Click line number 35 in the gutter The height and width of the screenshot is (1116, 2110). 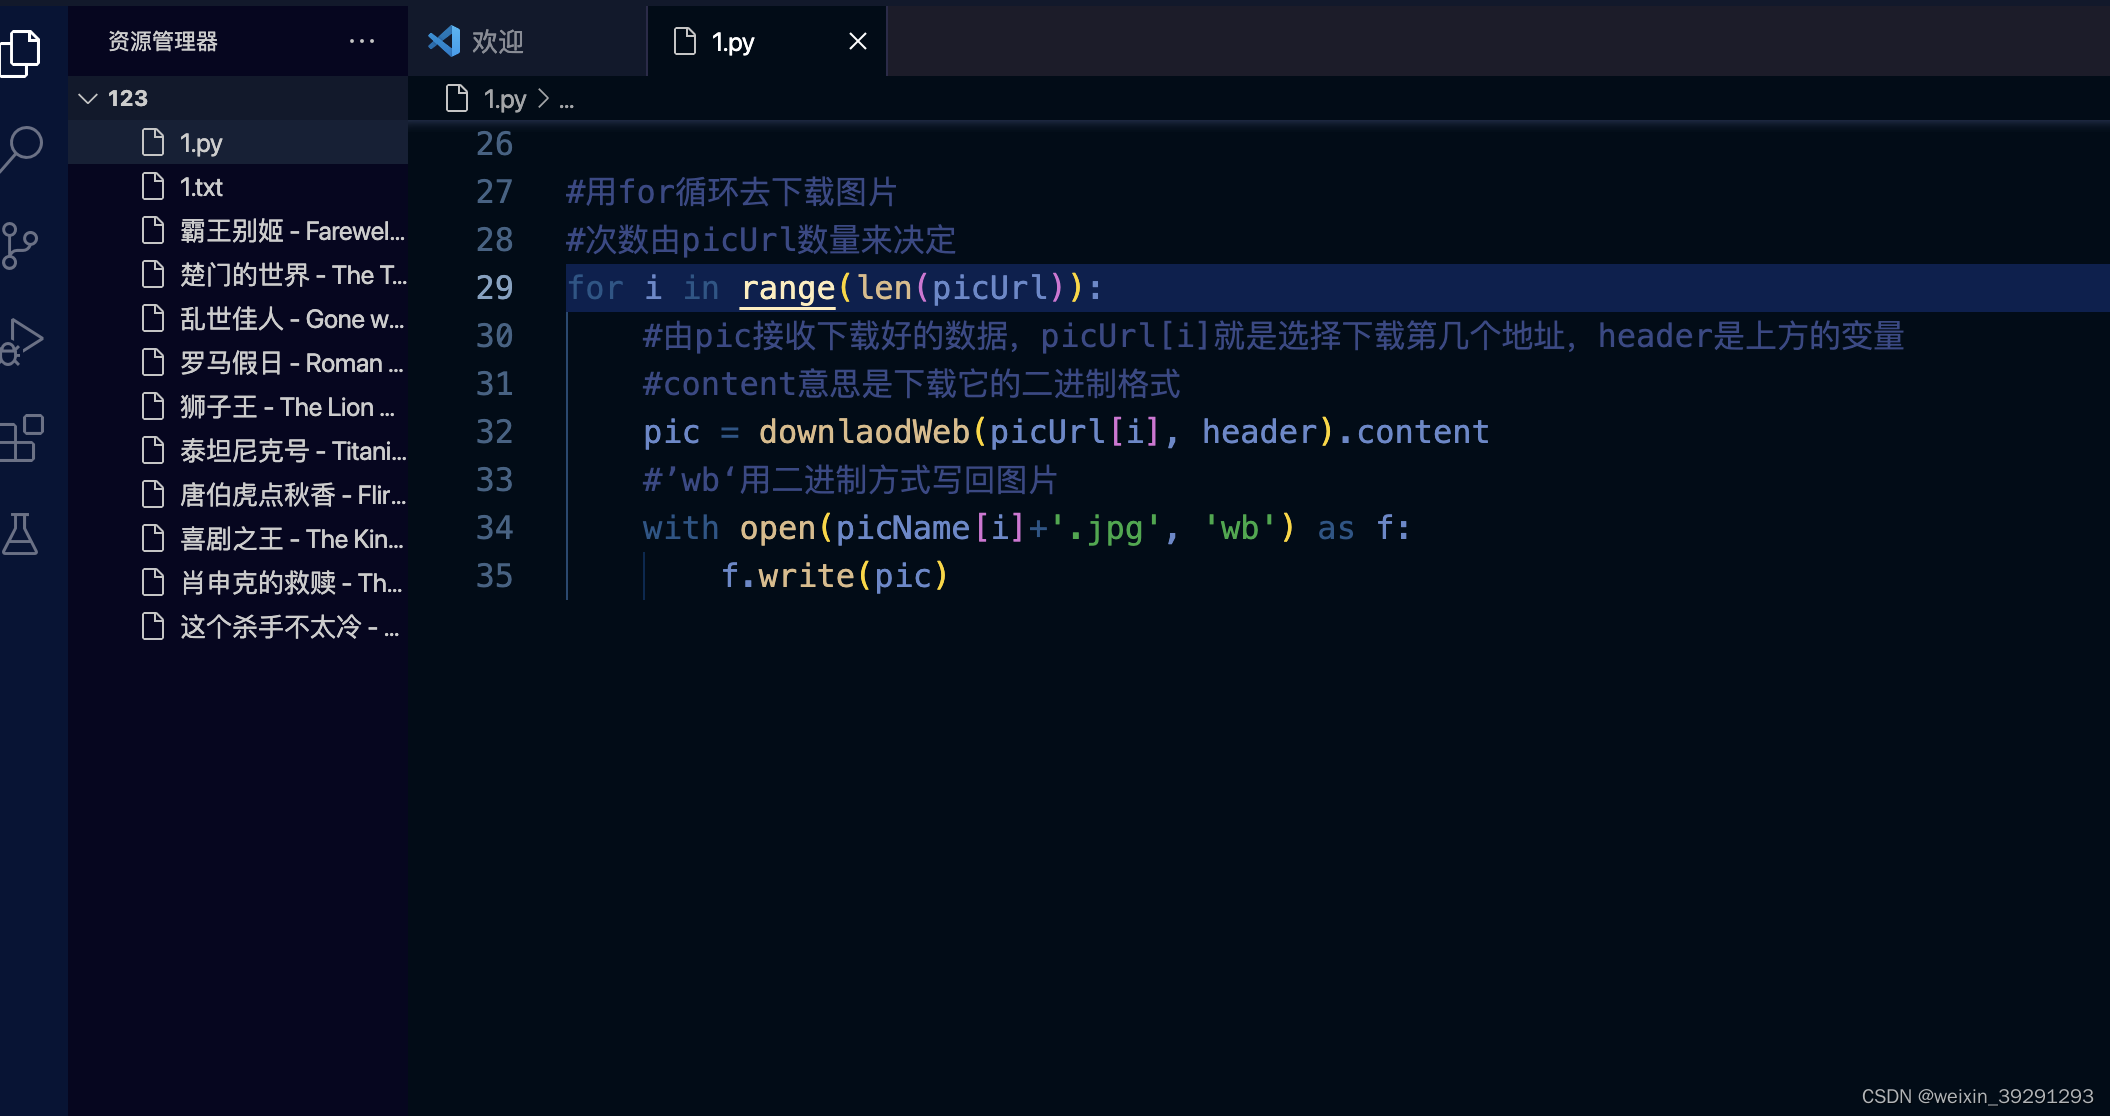[494, 576]
